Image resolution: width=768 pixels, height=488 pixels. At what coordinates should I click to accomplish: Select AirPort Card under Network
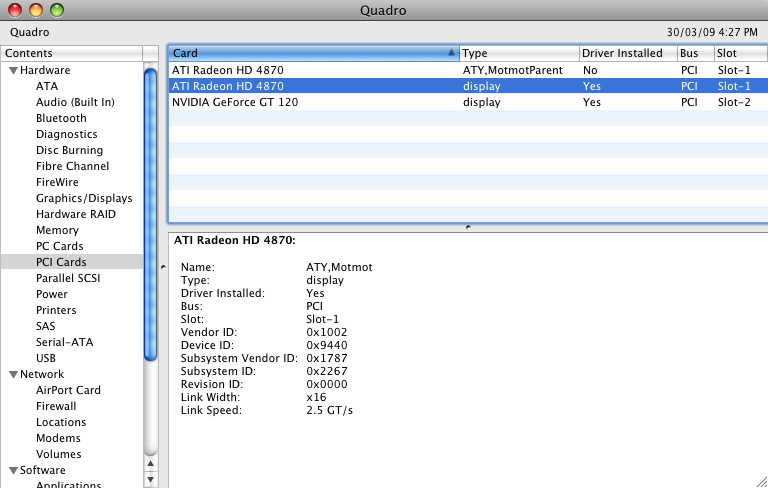69,390
